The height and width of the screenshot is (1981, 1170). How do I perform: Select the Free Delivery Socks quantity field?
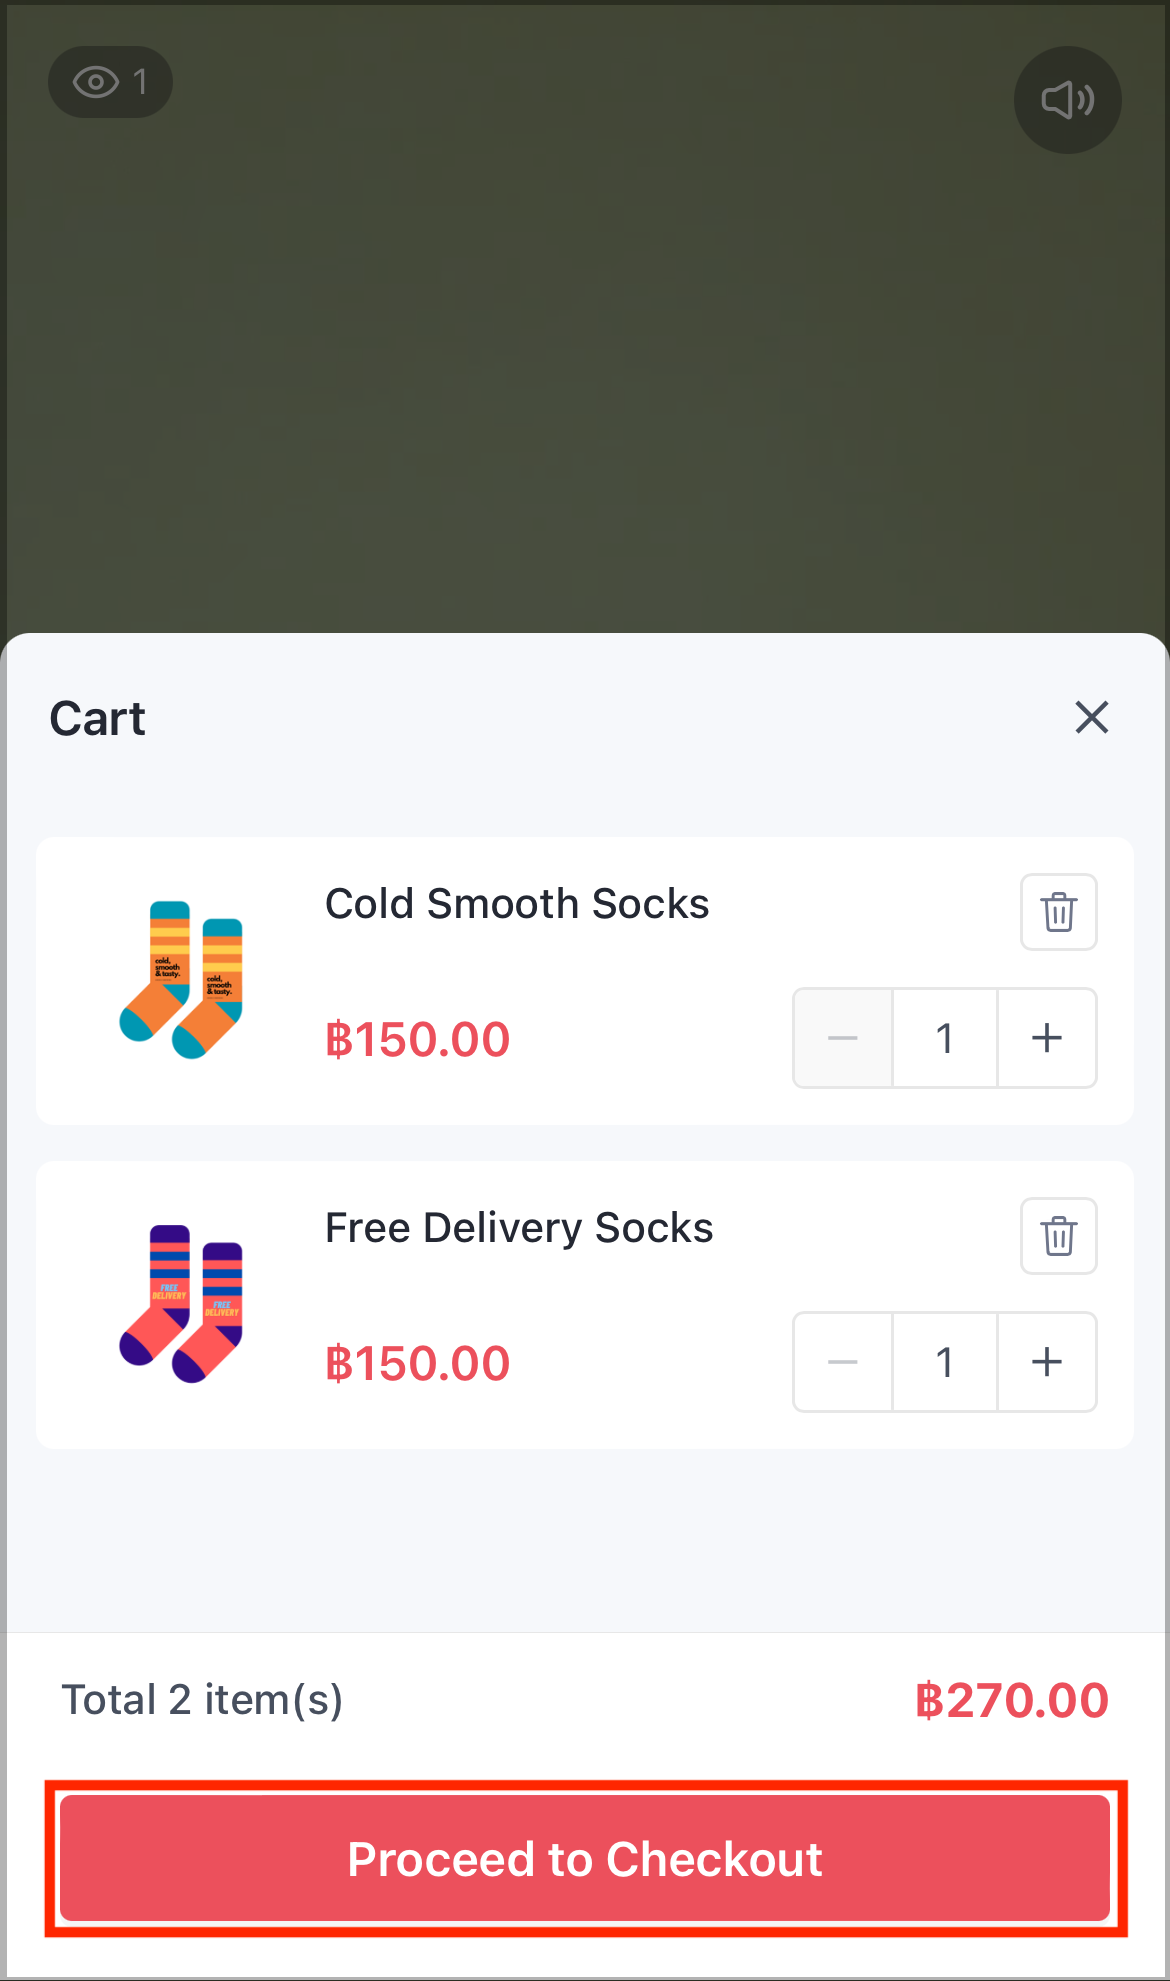click(945, 1362)
